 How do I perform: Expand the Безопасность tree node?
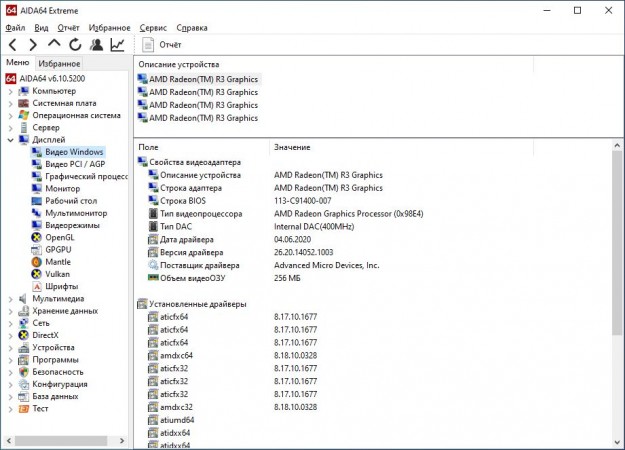pos(10,371)
